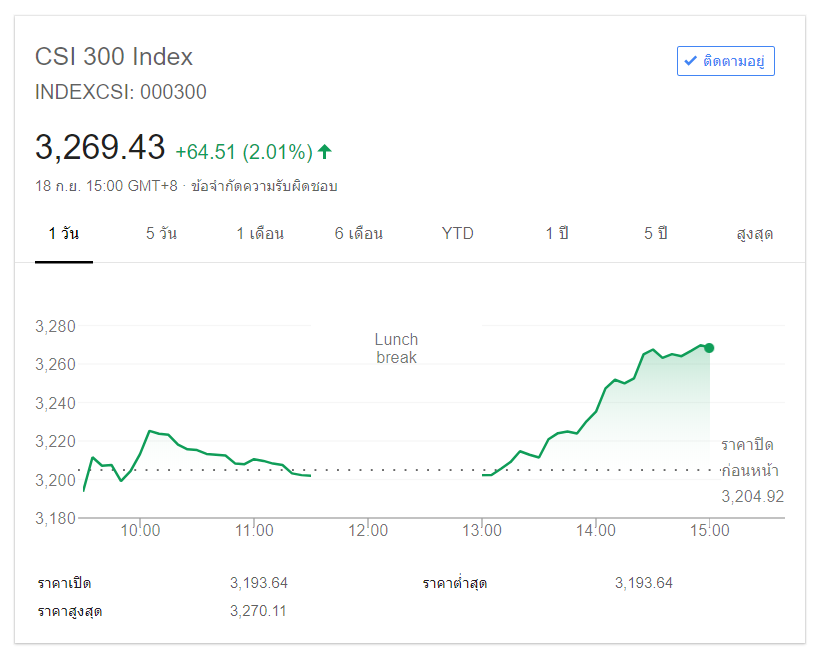This screenshot has height=660, width=823.
Task: Click the chart at the 14:00 axis label
Action: tap(595, 530)
